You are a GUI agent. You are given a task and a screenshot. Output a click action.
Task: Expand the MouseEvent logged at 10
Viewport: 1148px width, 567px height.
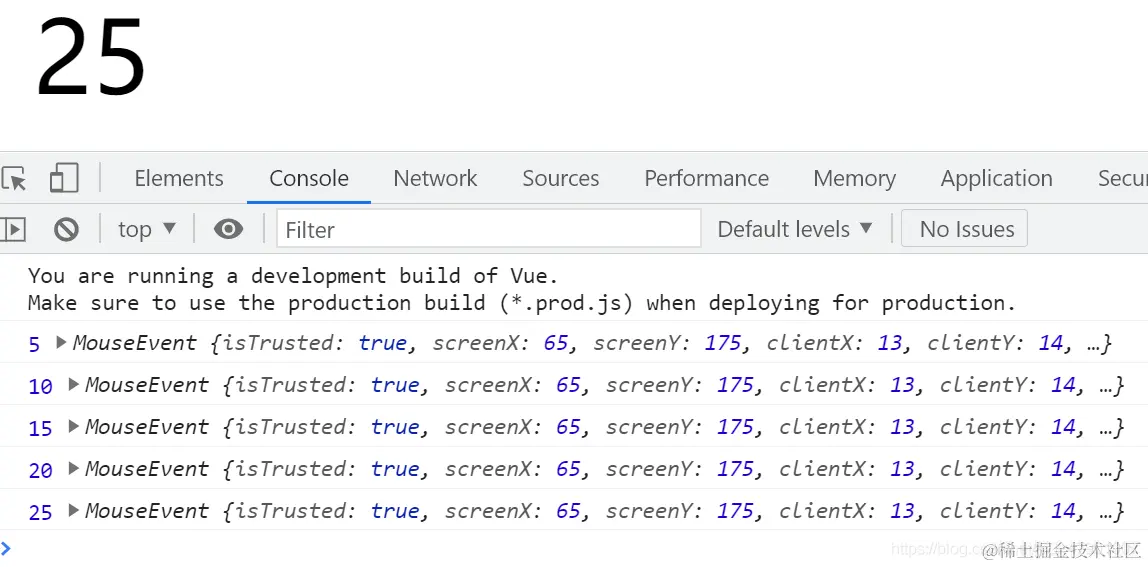(x=73, y=384)
